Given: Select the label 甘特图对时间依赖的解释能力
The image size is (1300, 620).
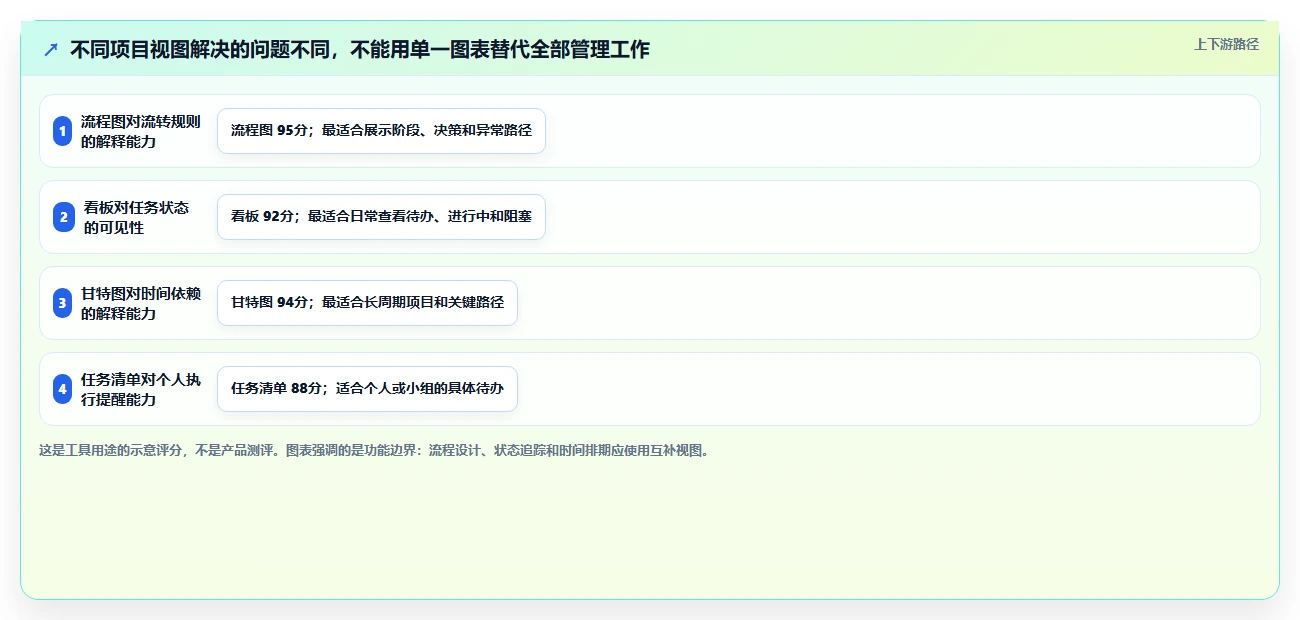Looking at the screenshot, I should (141, 303).
